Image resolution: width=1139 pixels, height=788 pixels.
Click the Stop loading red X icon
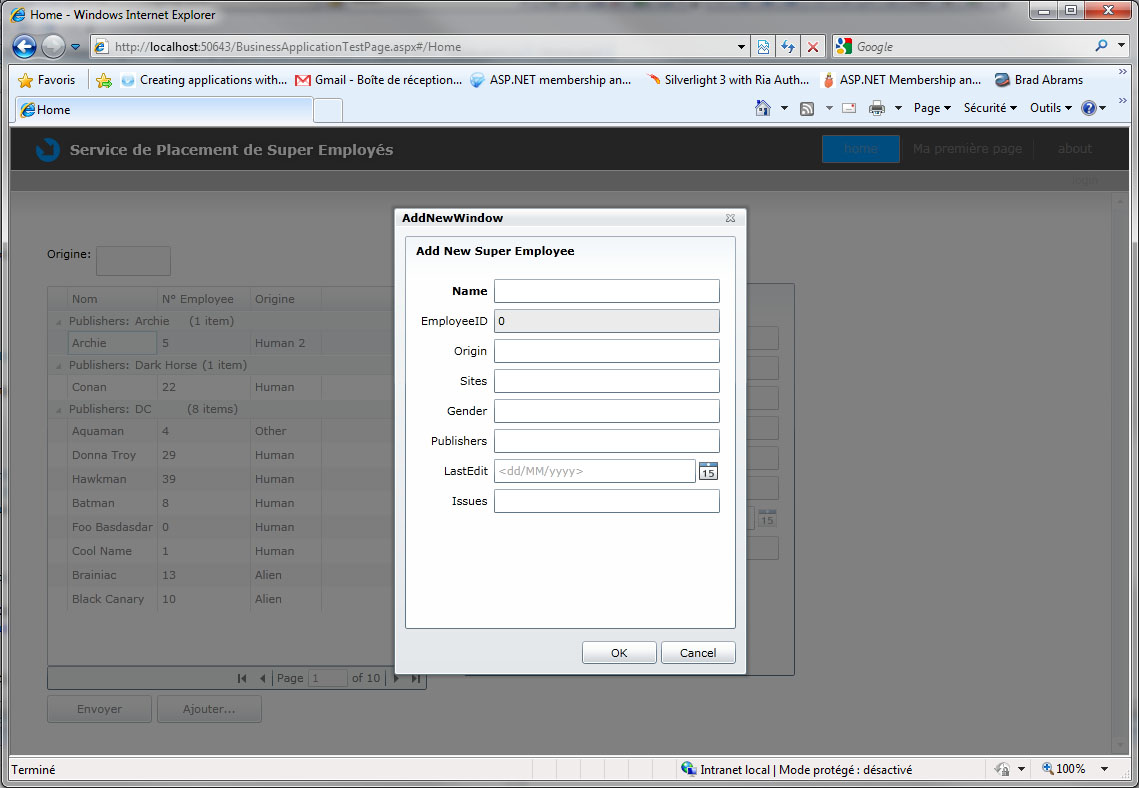pos(813,46)
